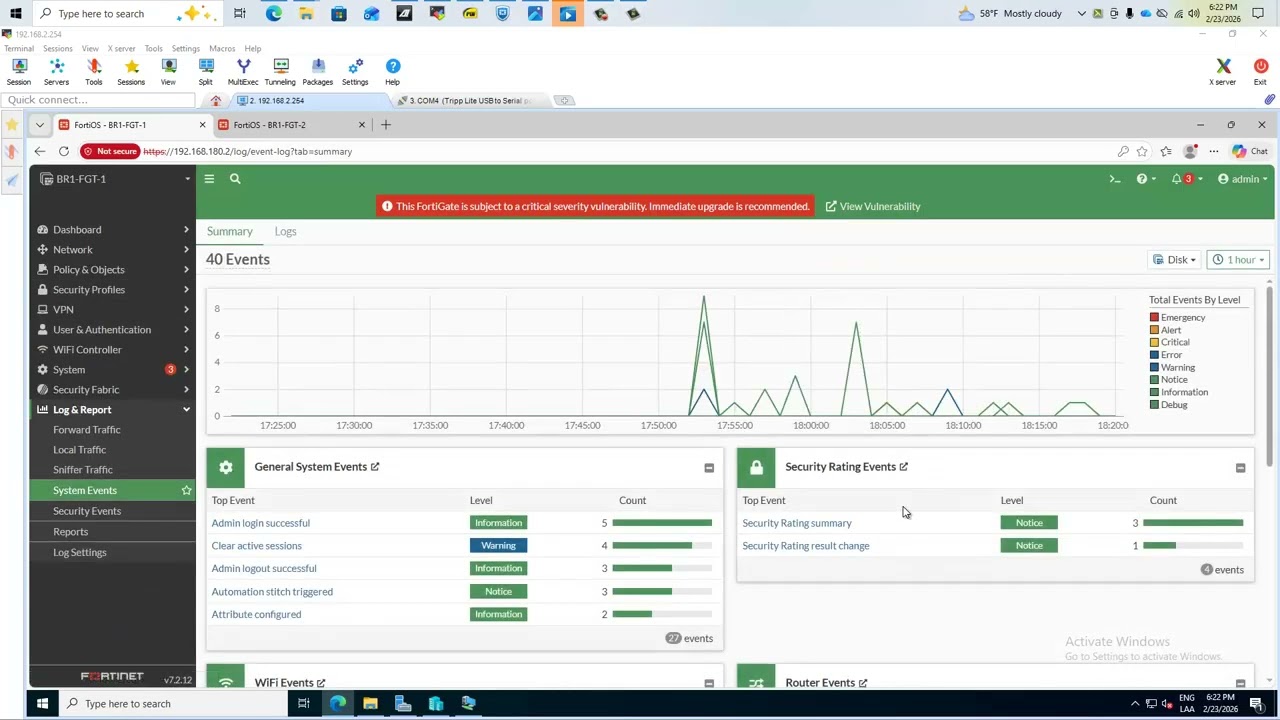The image size is (1280, 720).
Task: Open the Security Rating summary event
Action: pos(797,523)
